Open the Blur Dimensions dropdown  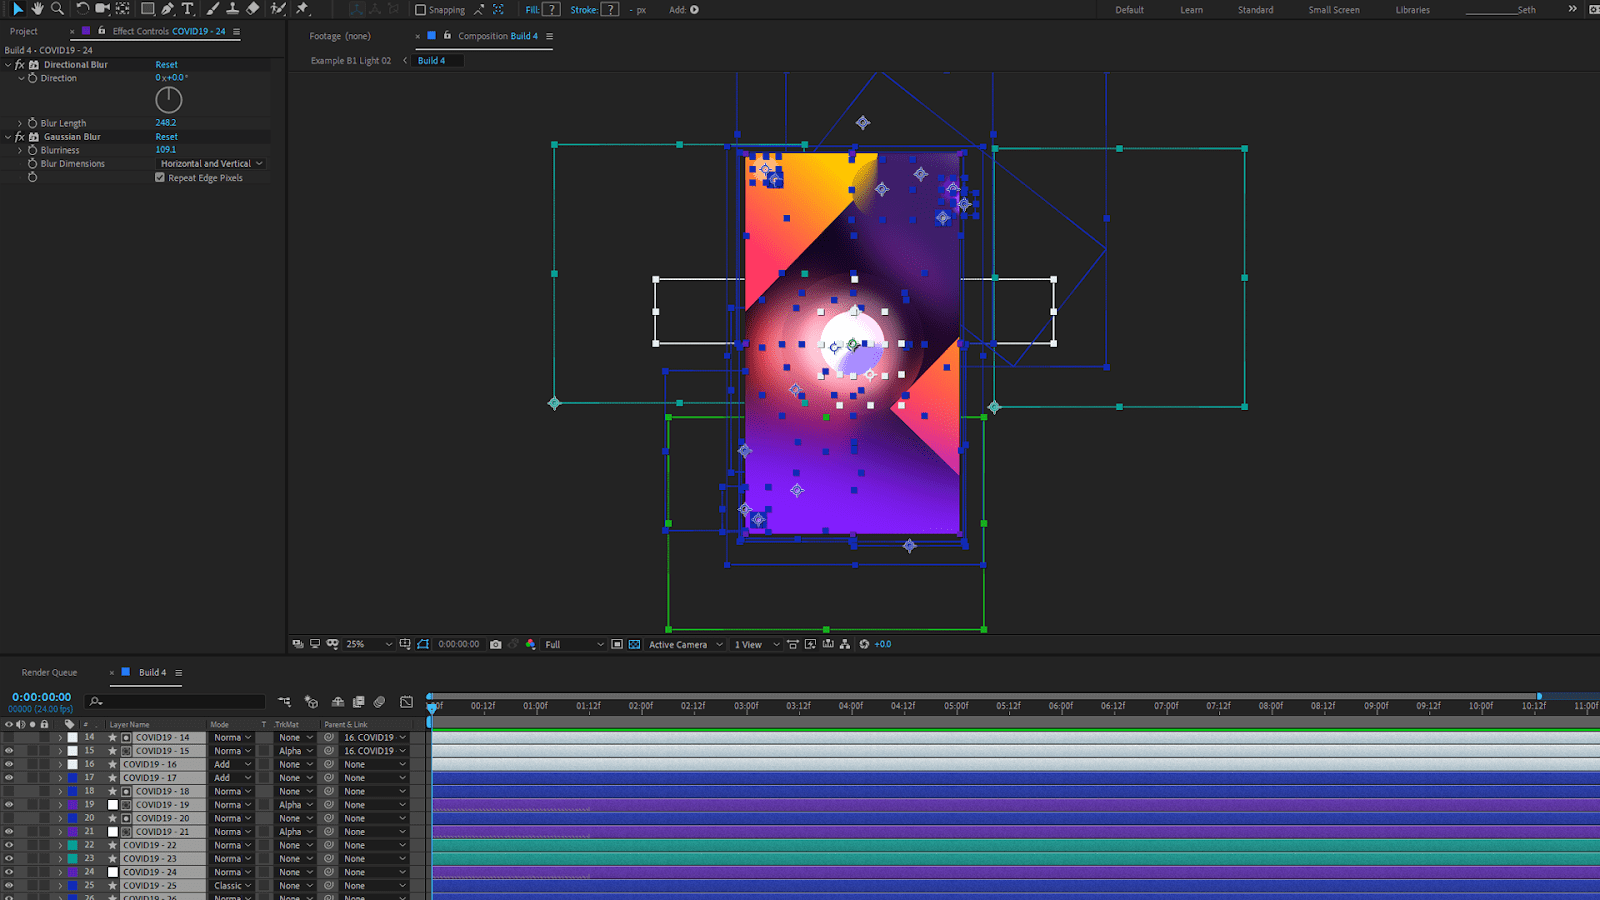pyautogui.click(x=211, y=164)
